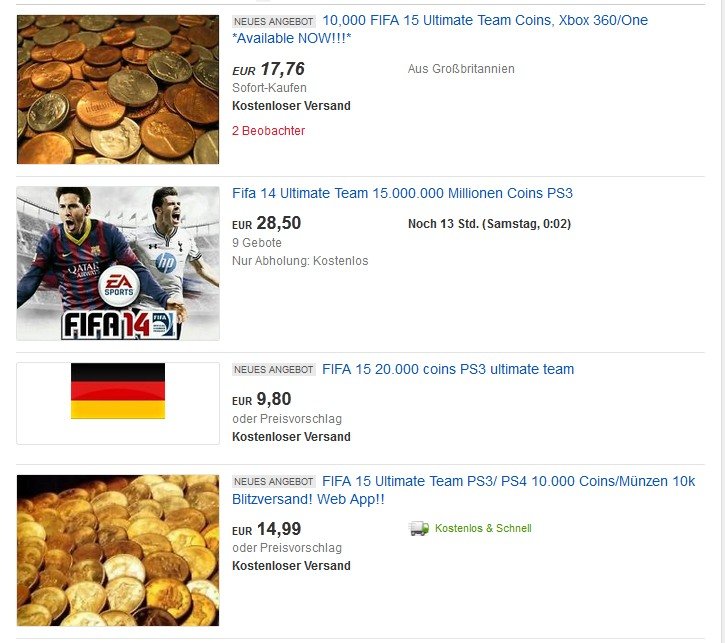Click NEUES ANGEBOT badge on the 20.000 coins listing
The width and height of the screenshot is (725, 643).
274,370
